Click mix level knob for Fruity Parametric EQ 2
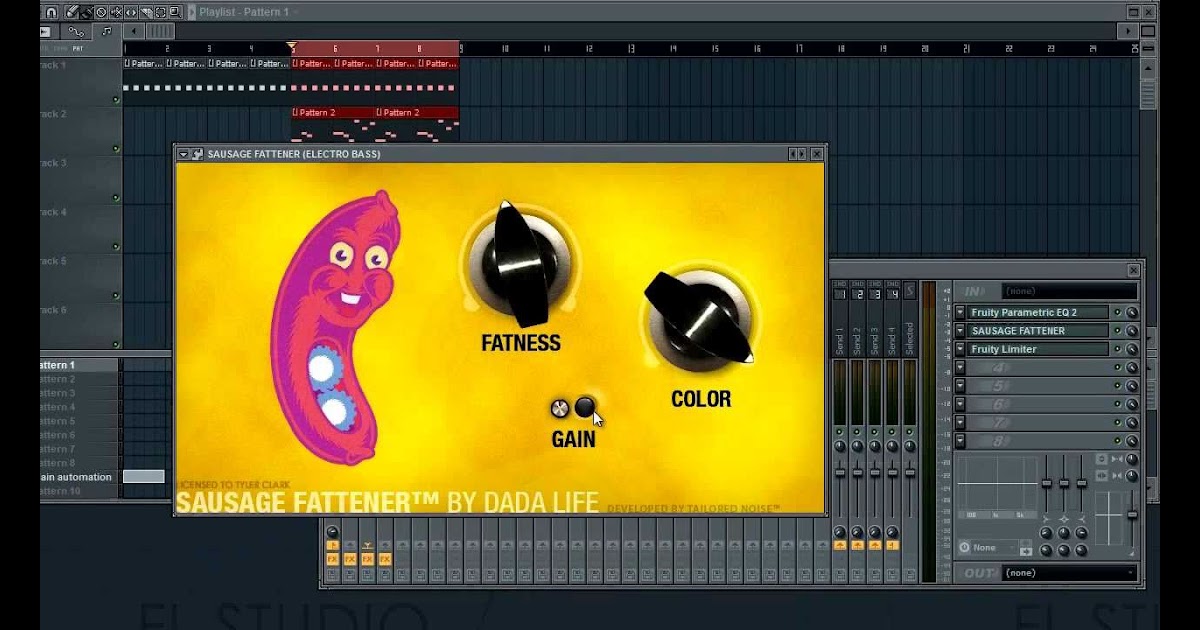The image size is (1200, 630). coord(1132,312)
